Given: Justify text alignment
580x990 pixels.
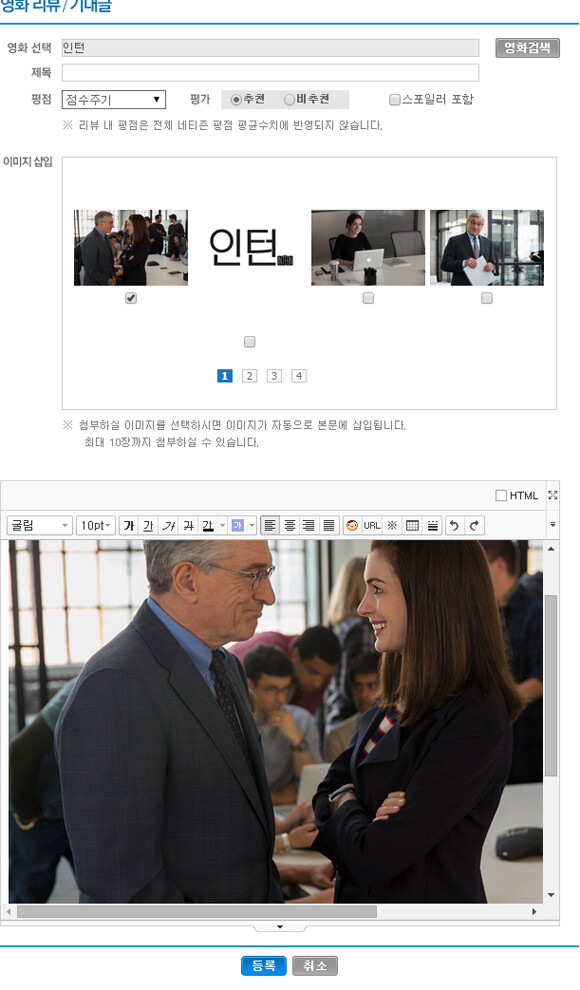Looking at the screenshot, I should tap(329, 525).
